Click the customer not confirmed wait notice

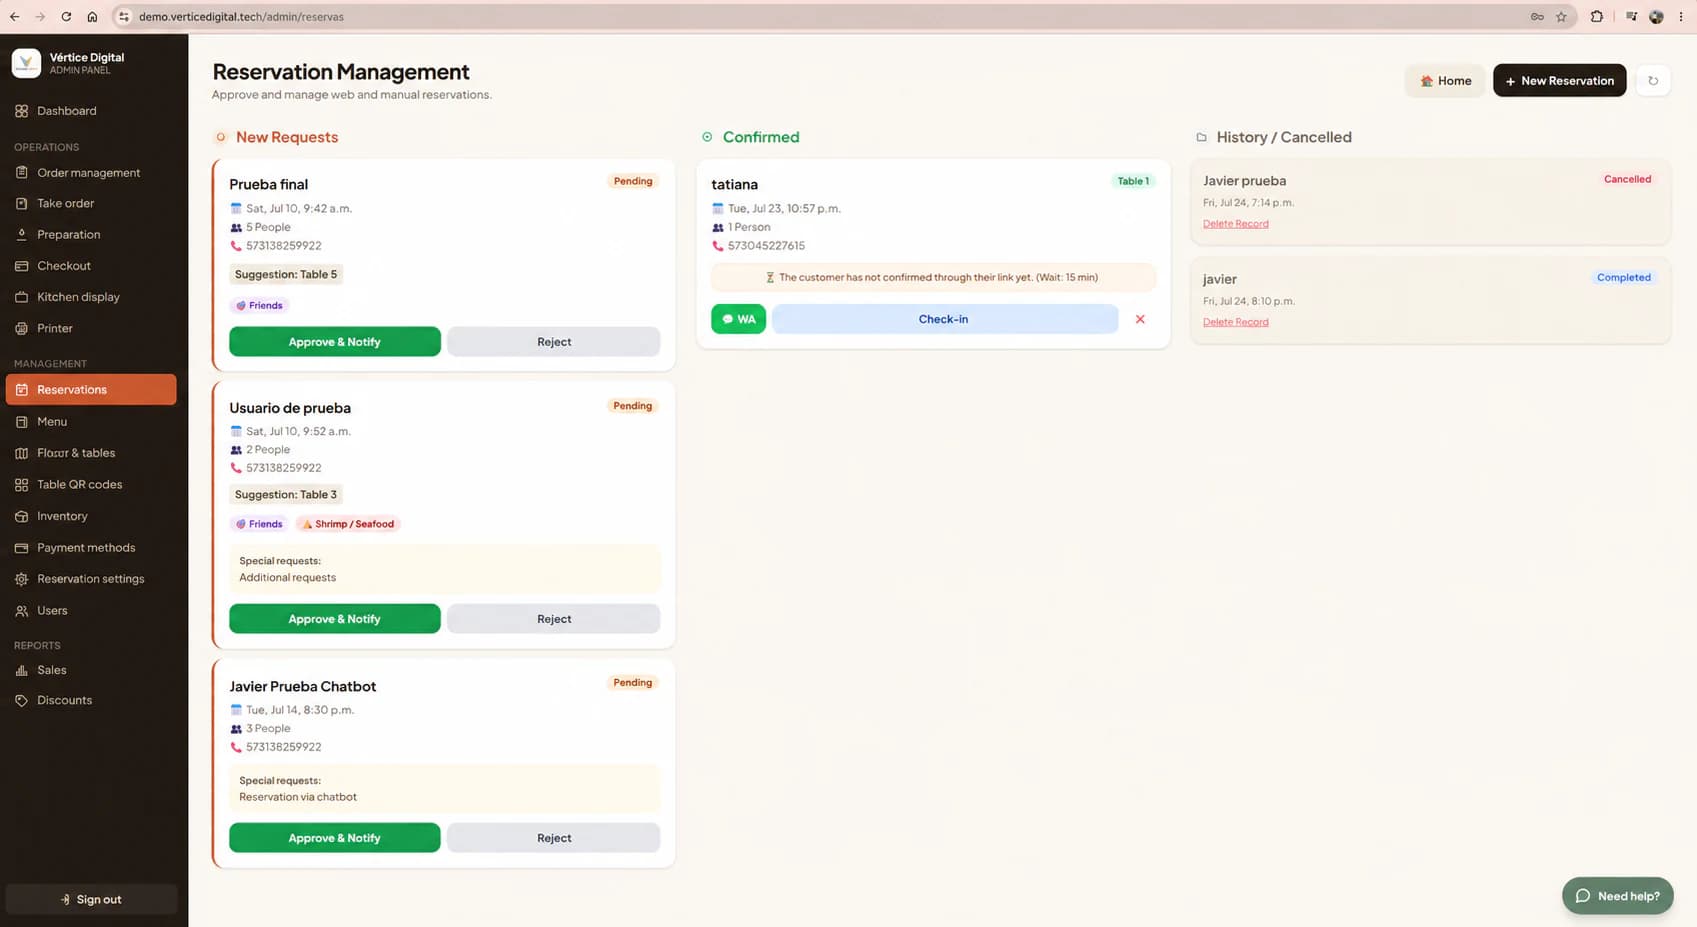tap(933, 277)
